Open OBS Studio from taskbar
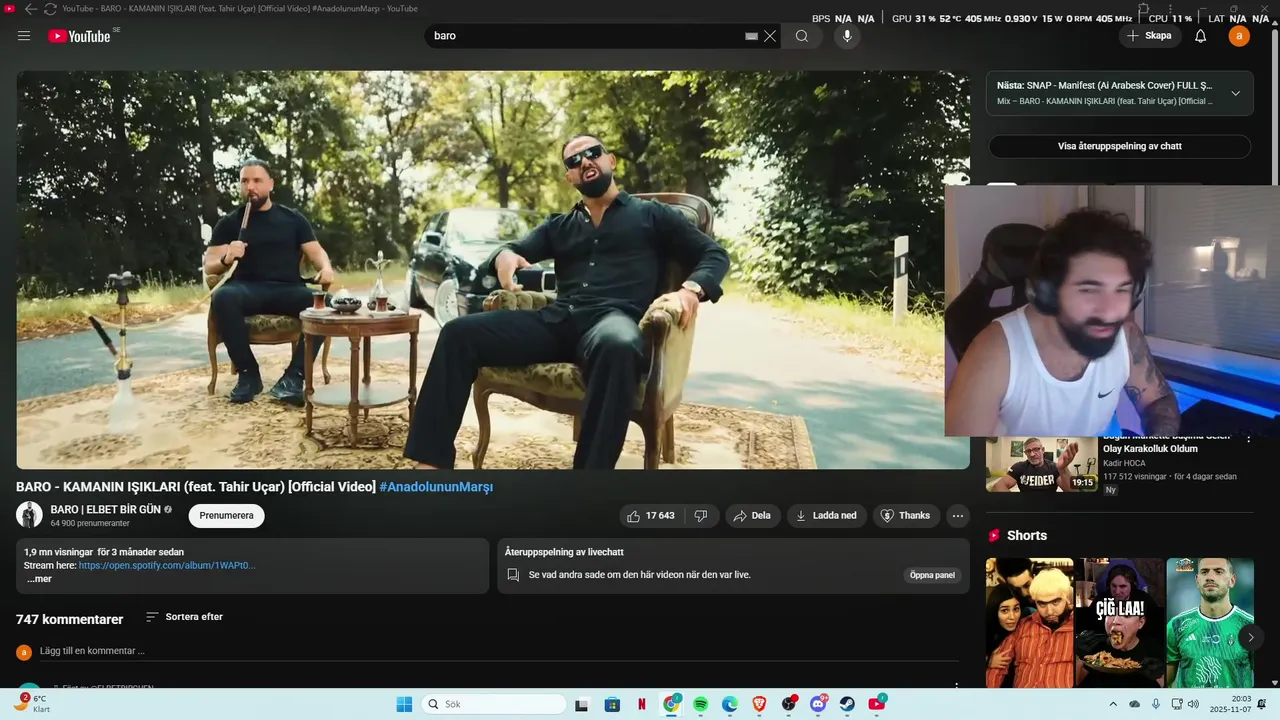Image resolution: width=1280 pixels, height=720 pixels. click(x=789, y=704)
